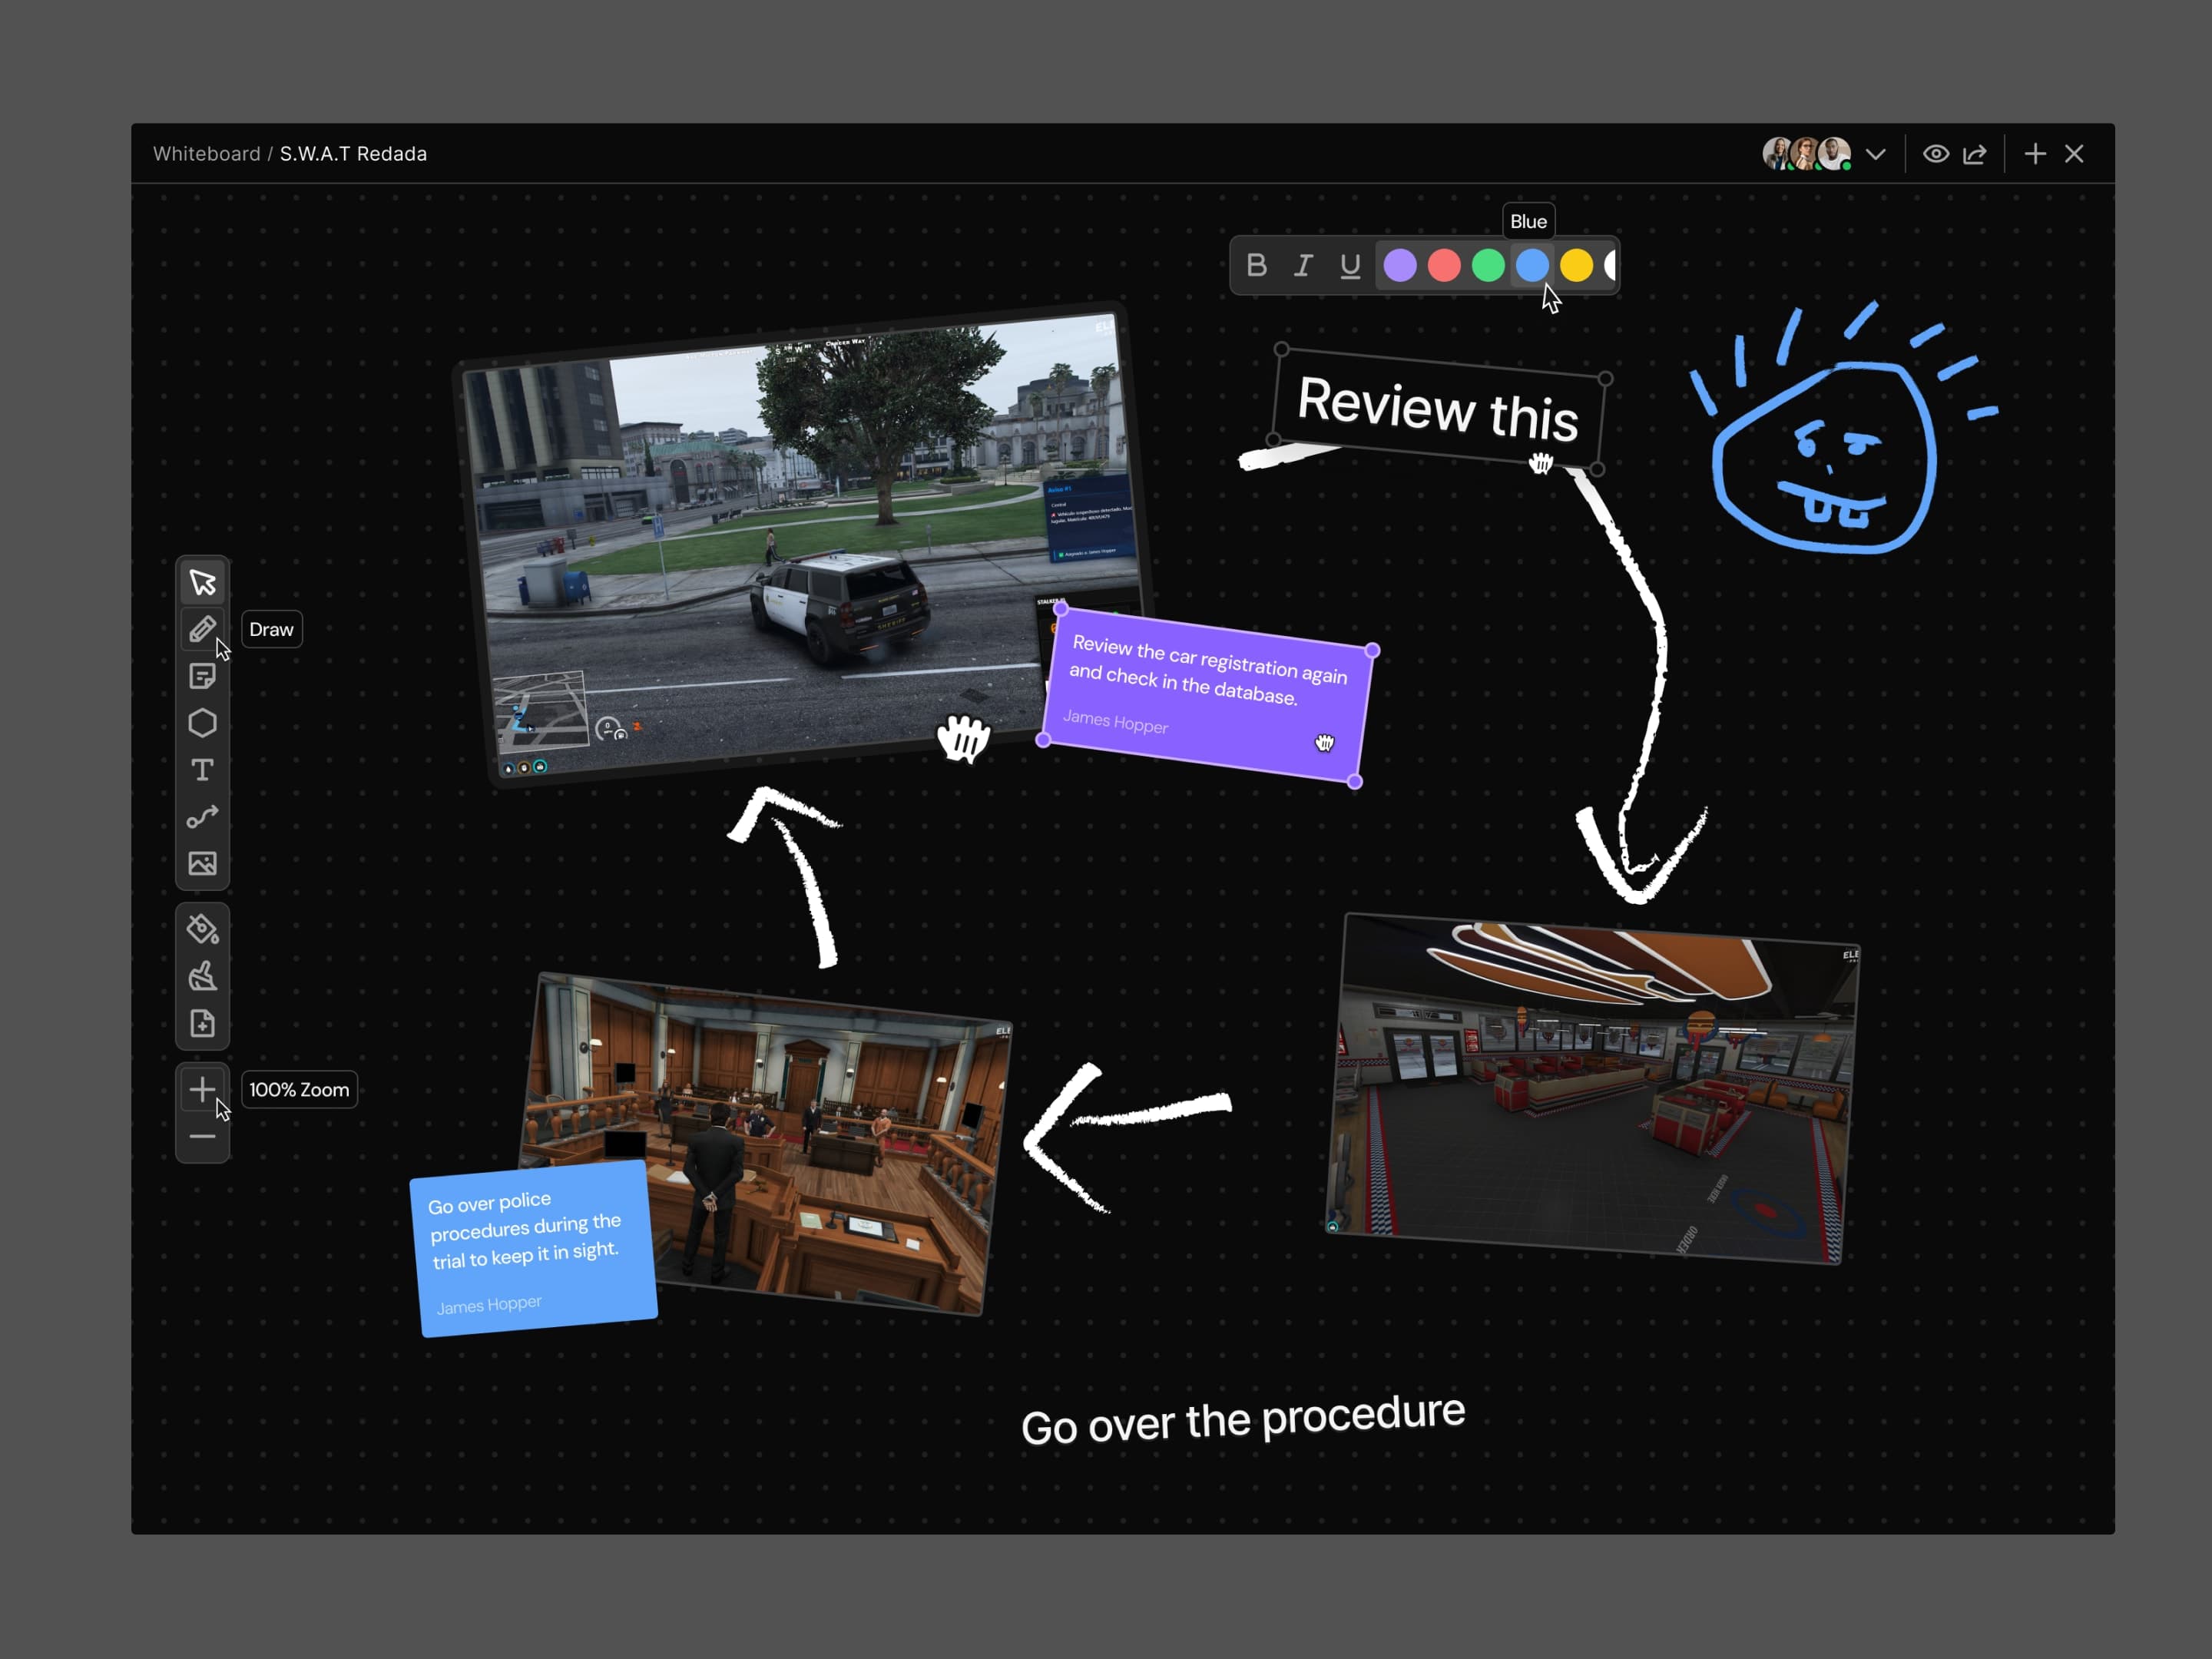Open the insert image tool
The width and height of the screenshot is (2212, 1659).
pyautogui.click(x=202, y=863)
